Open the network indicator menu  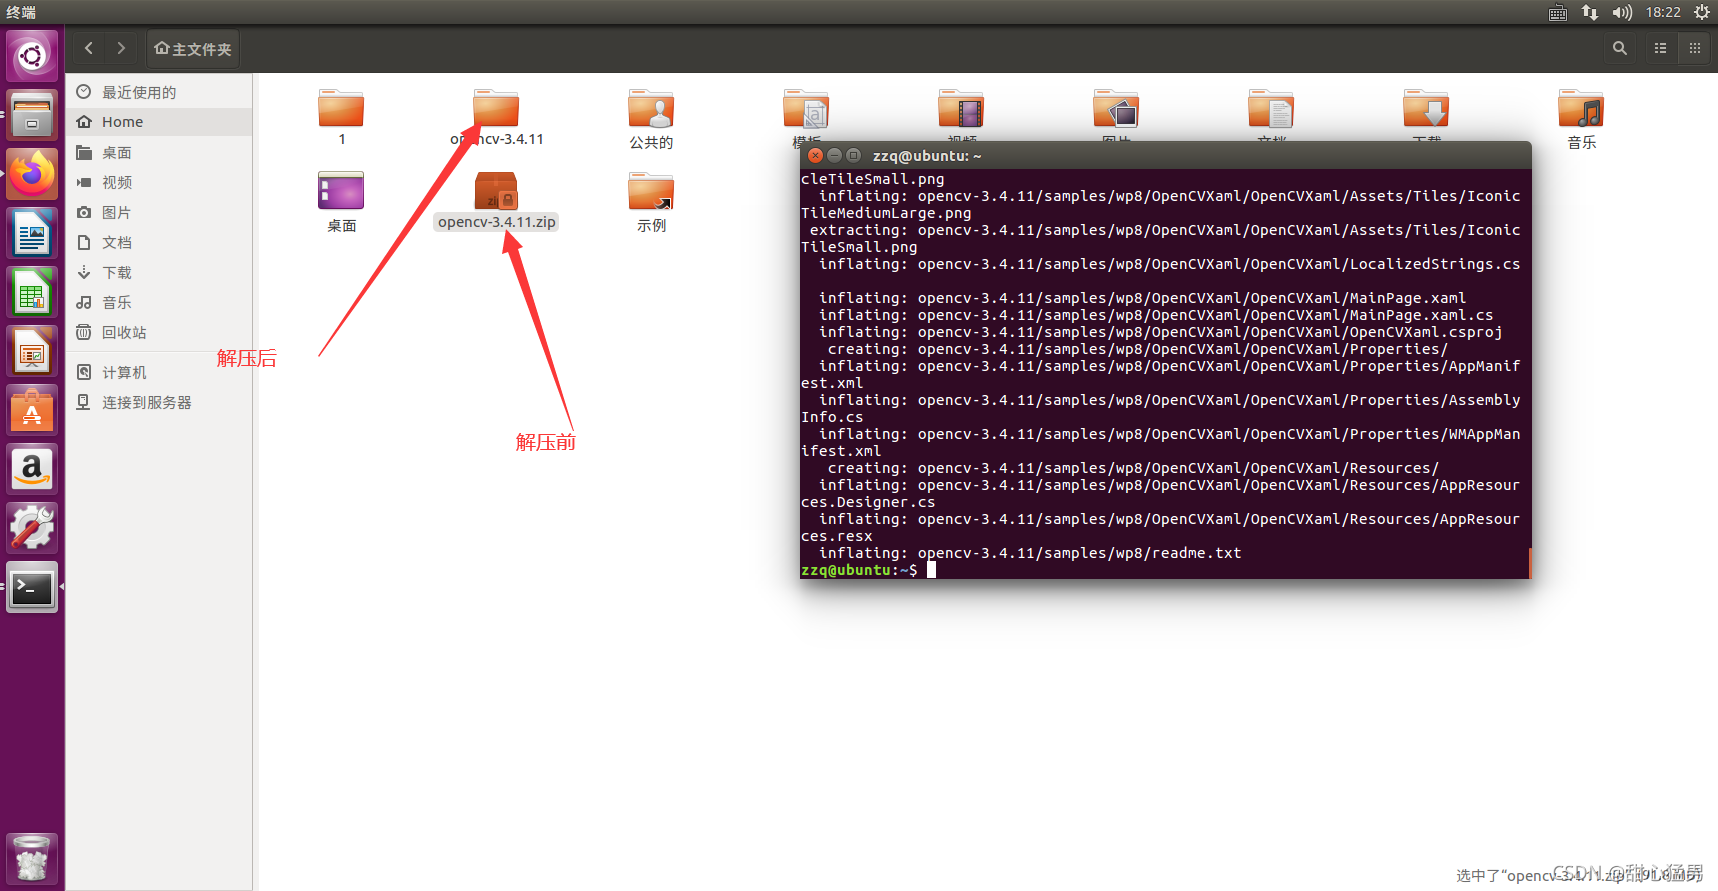(x=1590, y=12)
